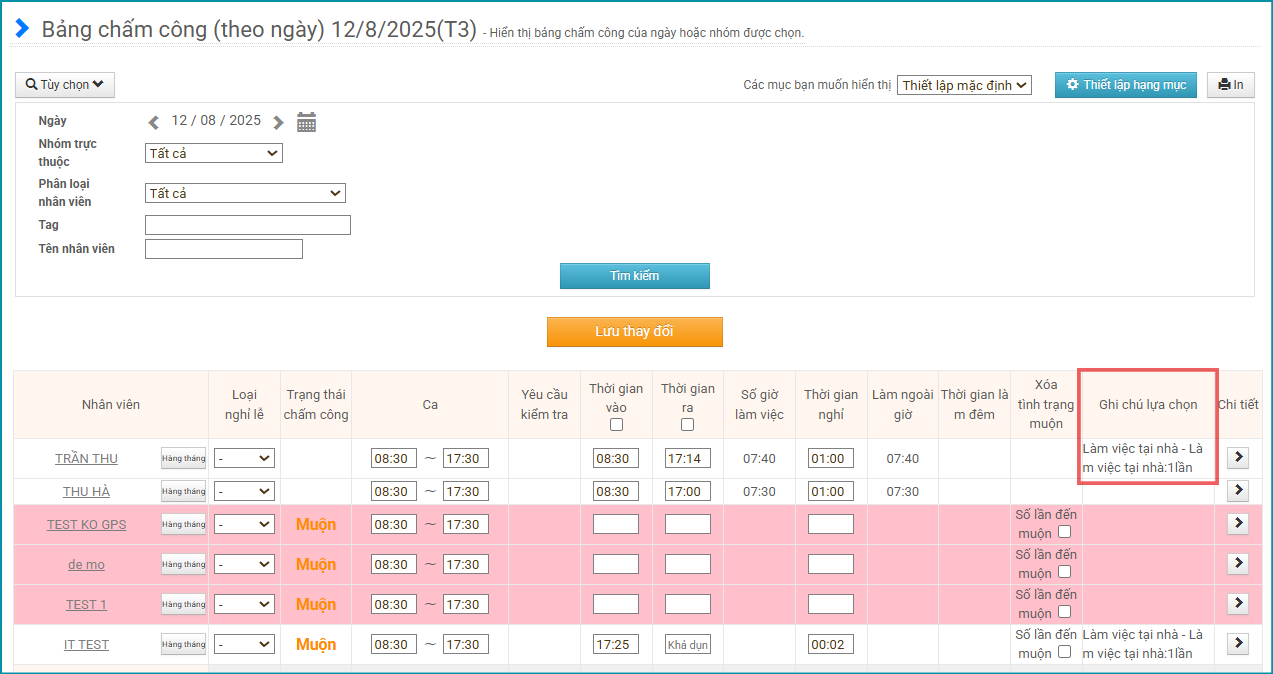Open Thiết lập hạng mục settings
Screen dimensions: 1273x674
[x=1125, y=85]
